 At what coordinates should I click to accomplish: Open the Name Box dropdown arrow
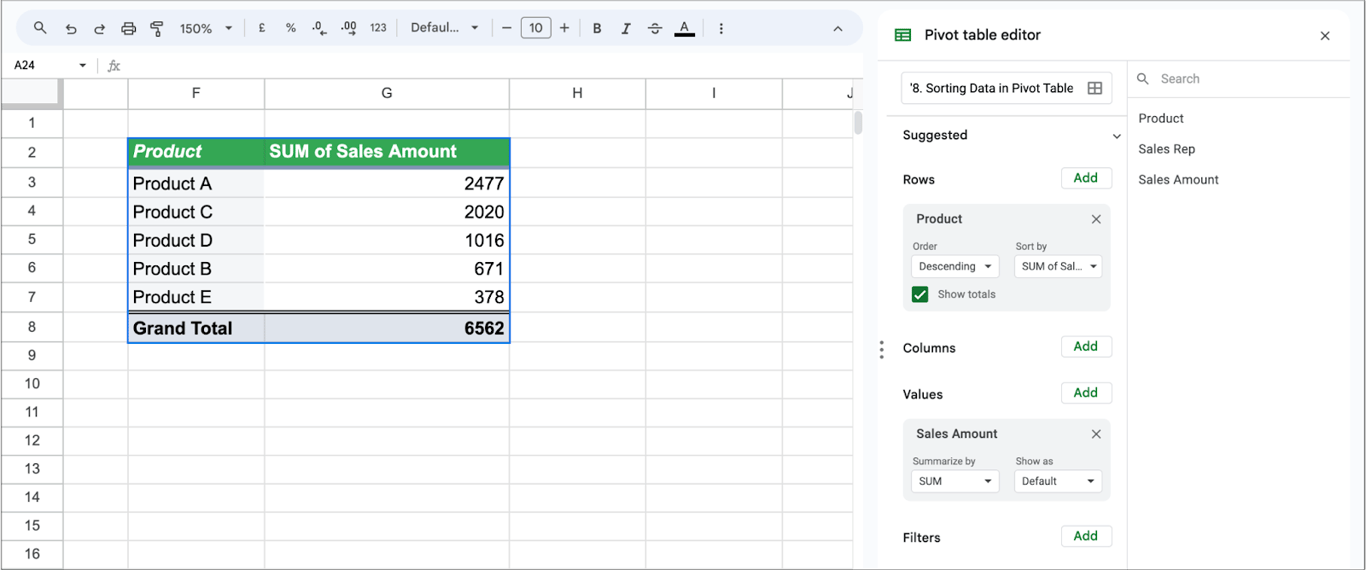[x=82, y=65]
